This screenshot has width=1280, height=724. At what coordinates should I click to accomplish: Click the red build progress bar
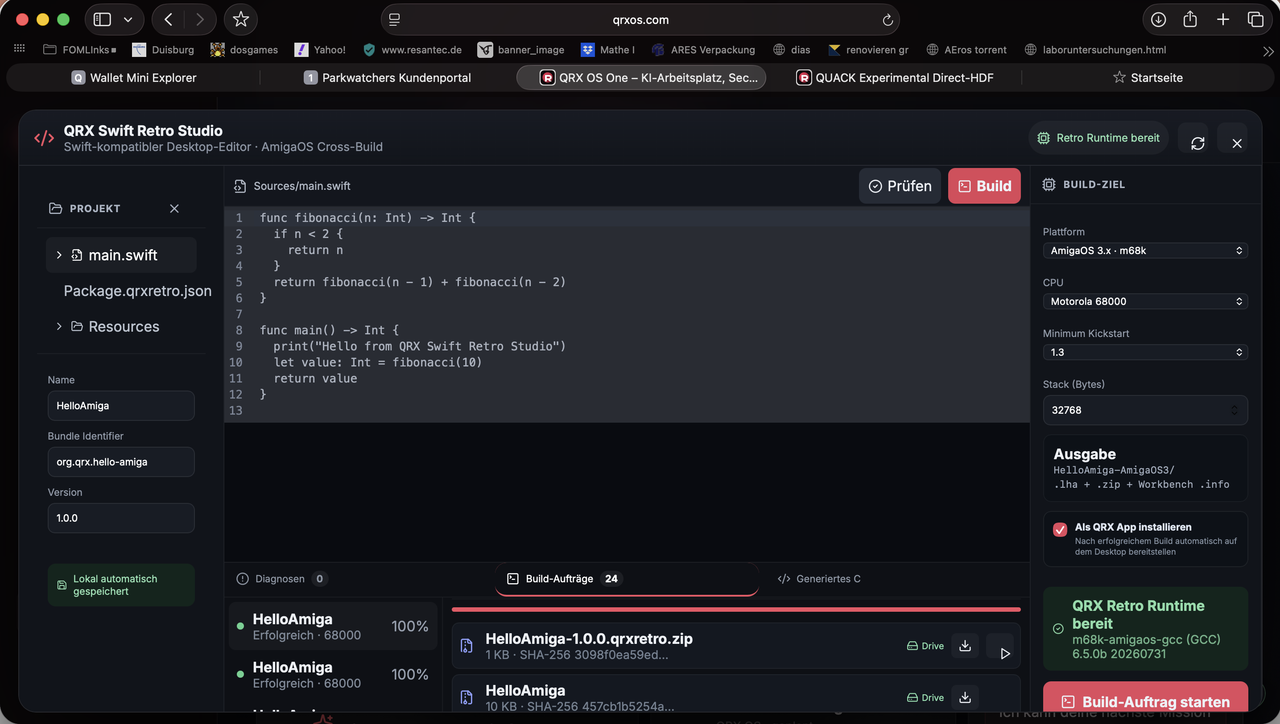click(736, 609)
